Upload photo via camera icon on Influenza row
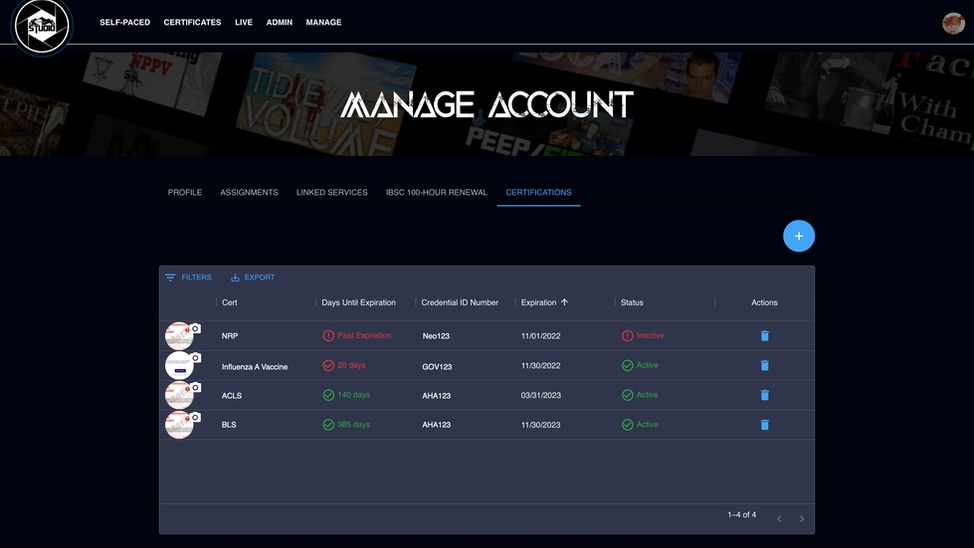Screen dimensions: 974x548 tap(195, 358)
